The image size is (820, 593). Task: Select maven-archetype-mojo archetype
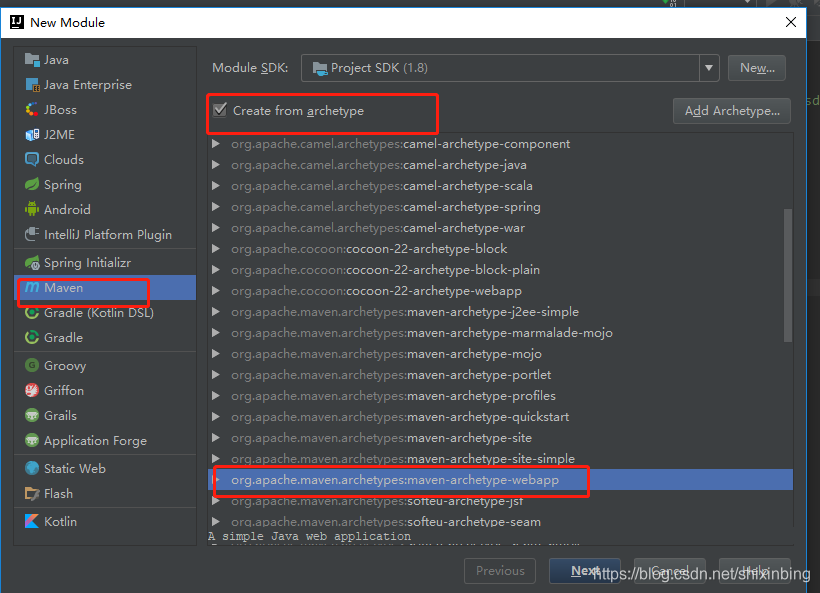pos(500,354)
